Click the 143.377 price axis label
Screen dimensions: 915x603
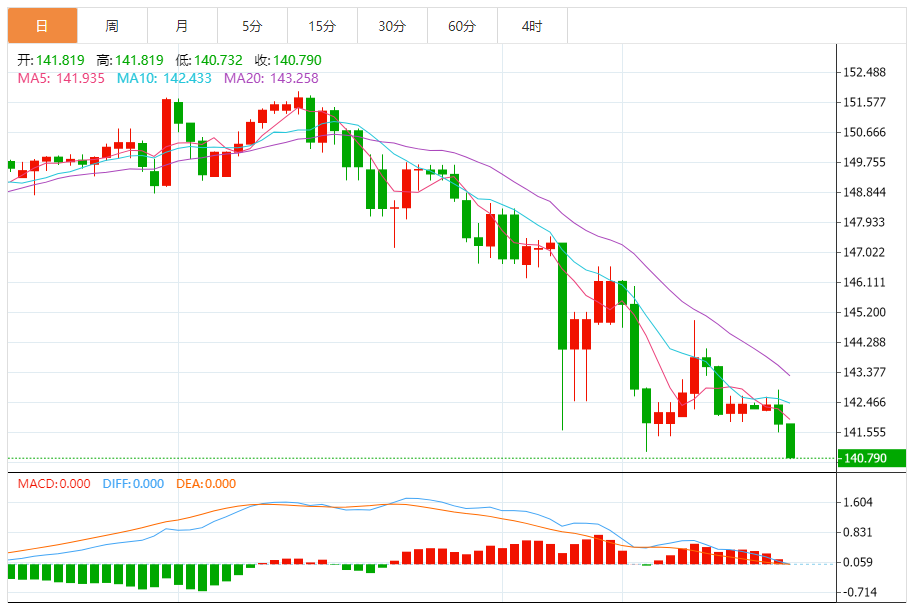(864, 372)
